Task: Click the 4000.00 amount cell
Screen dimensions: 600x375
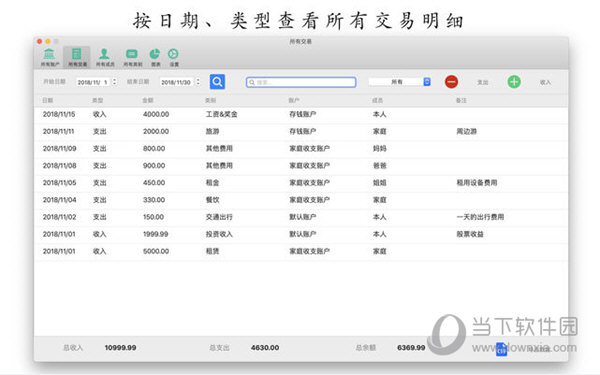Action: 156,114
